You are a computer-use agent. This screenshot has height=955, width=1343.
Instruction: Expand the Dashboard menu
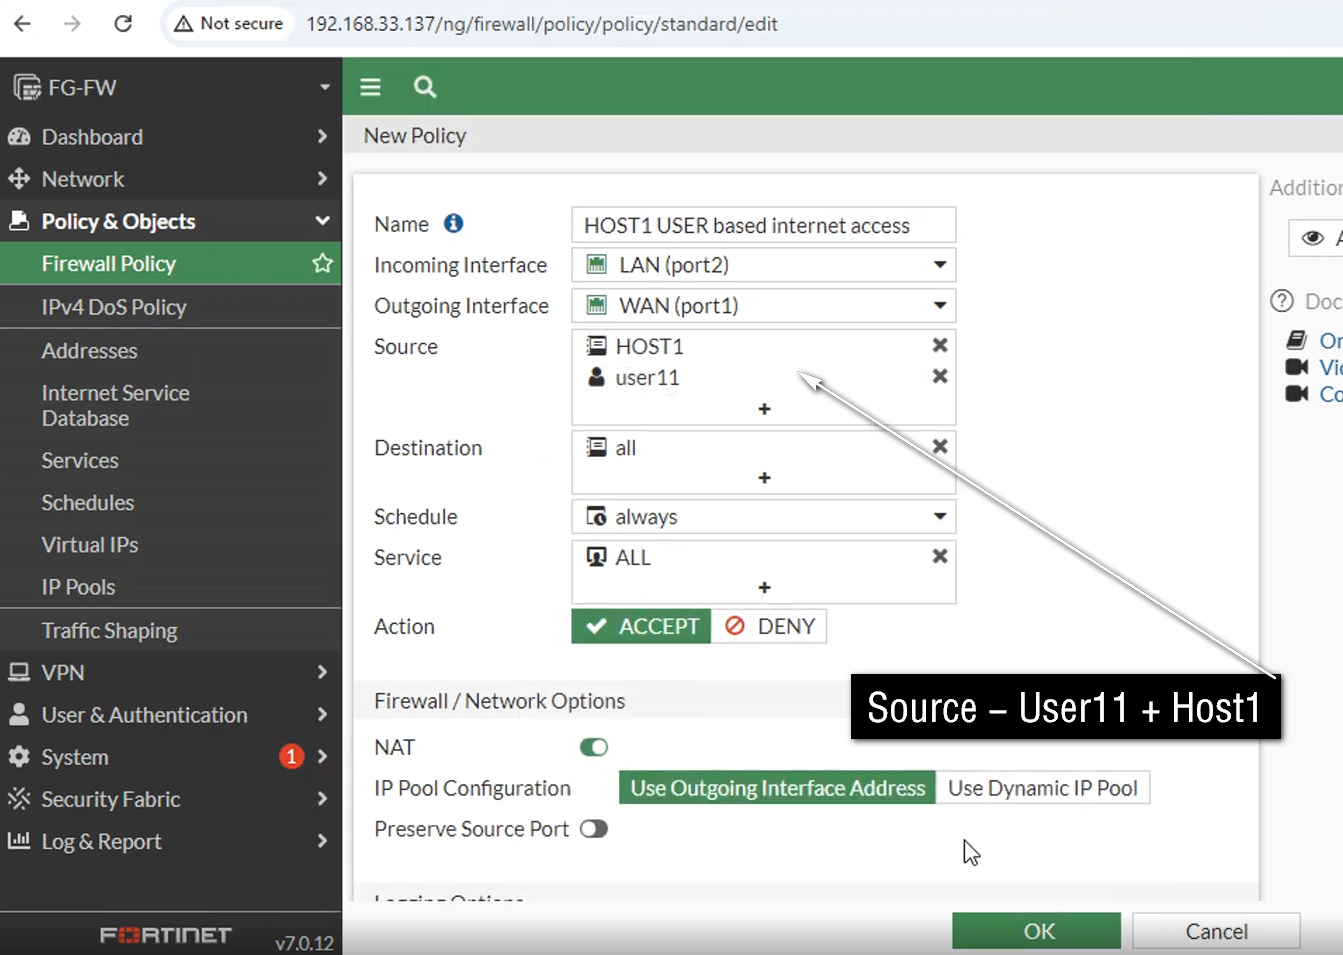point(171,137)
